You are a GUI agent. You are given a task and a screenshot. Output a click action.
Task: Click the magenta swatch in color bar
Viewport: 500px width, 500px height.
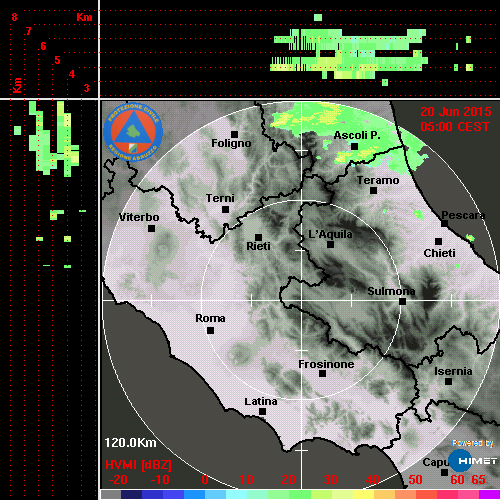[x=489, y=495]
